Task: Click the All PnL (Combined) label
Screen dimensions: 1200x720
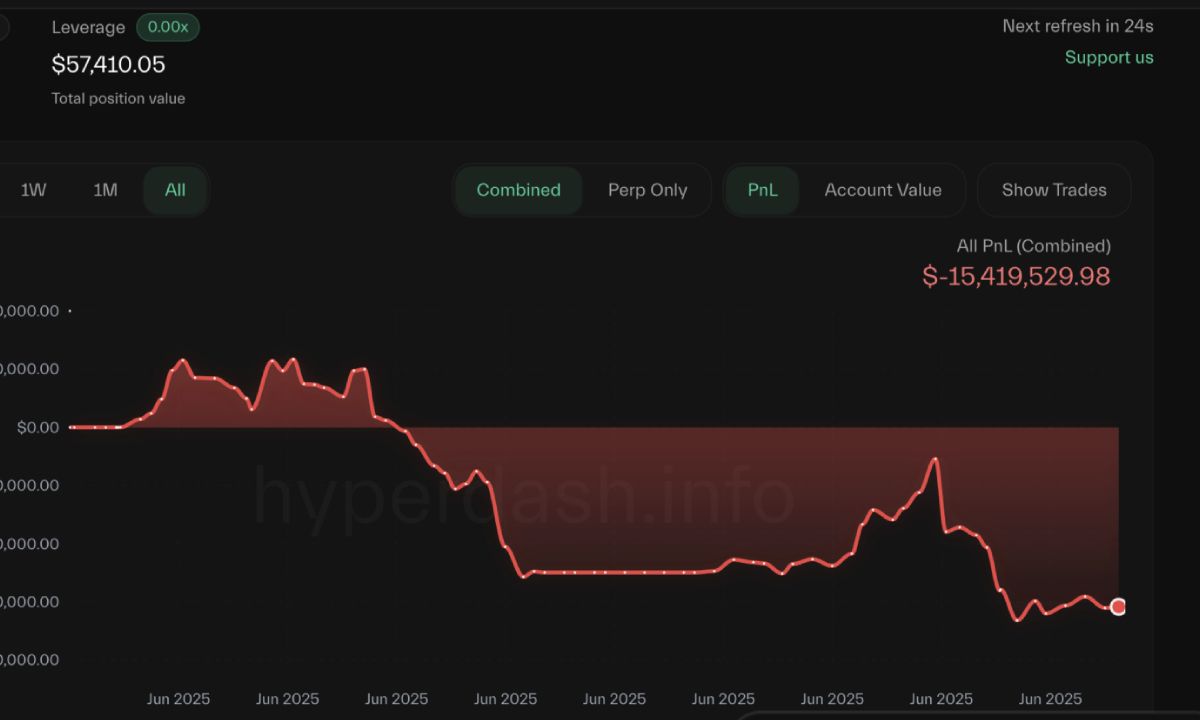Action: coord(1033,245)
